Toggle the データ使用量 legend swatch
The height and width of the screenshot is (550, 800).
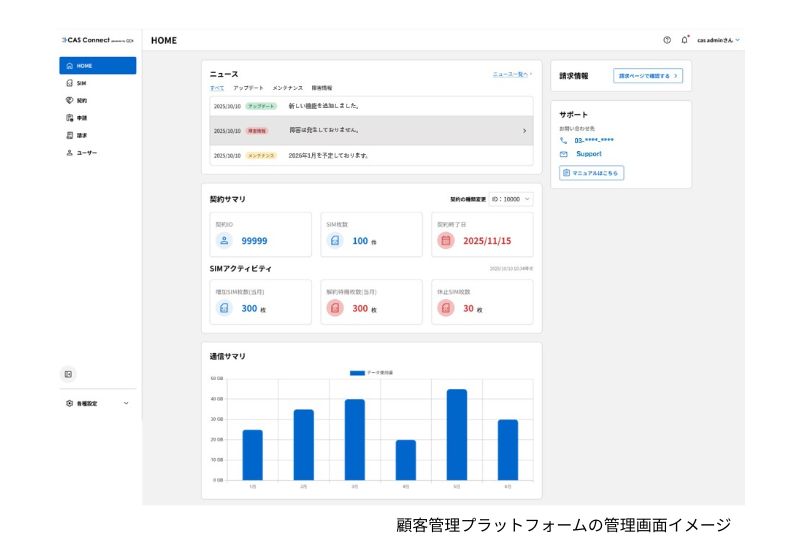pos(357,372)
